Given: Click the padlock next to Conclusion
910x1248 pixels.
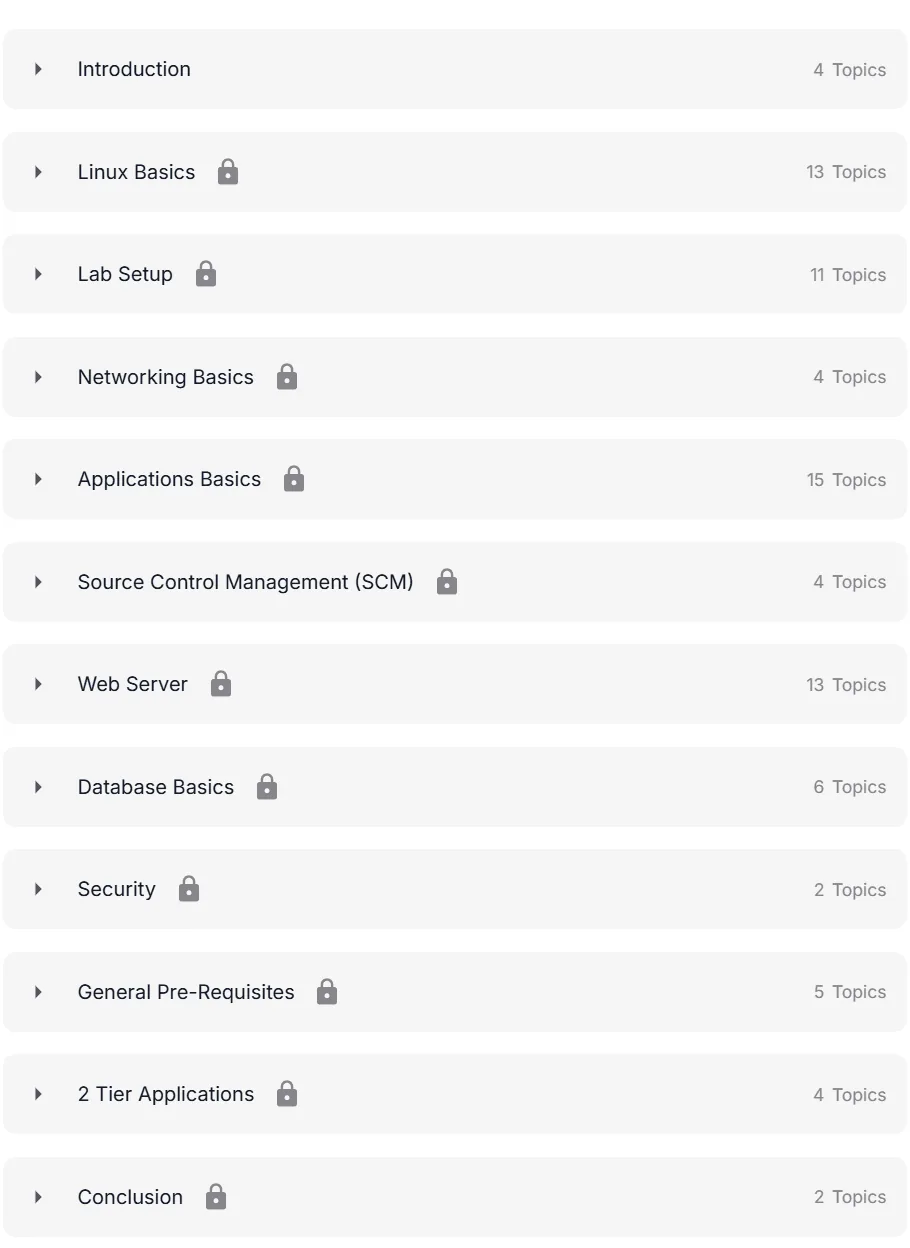Looking at the screenshot, I should [216, 1197].
